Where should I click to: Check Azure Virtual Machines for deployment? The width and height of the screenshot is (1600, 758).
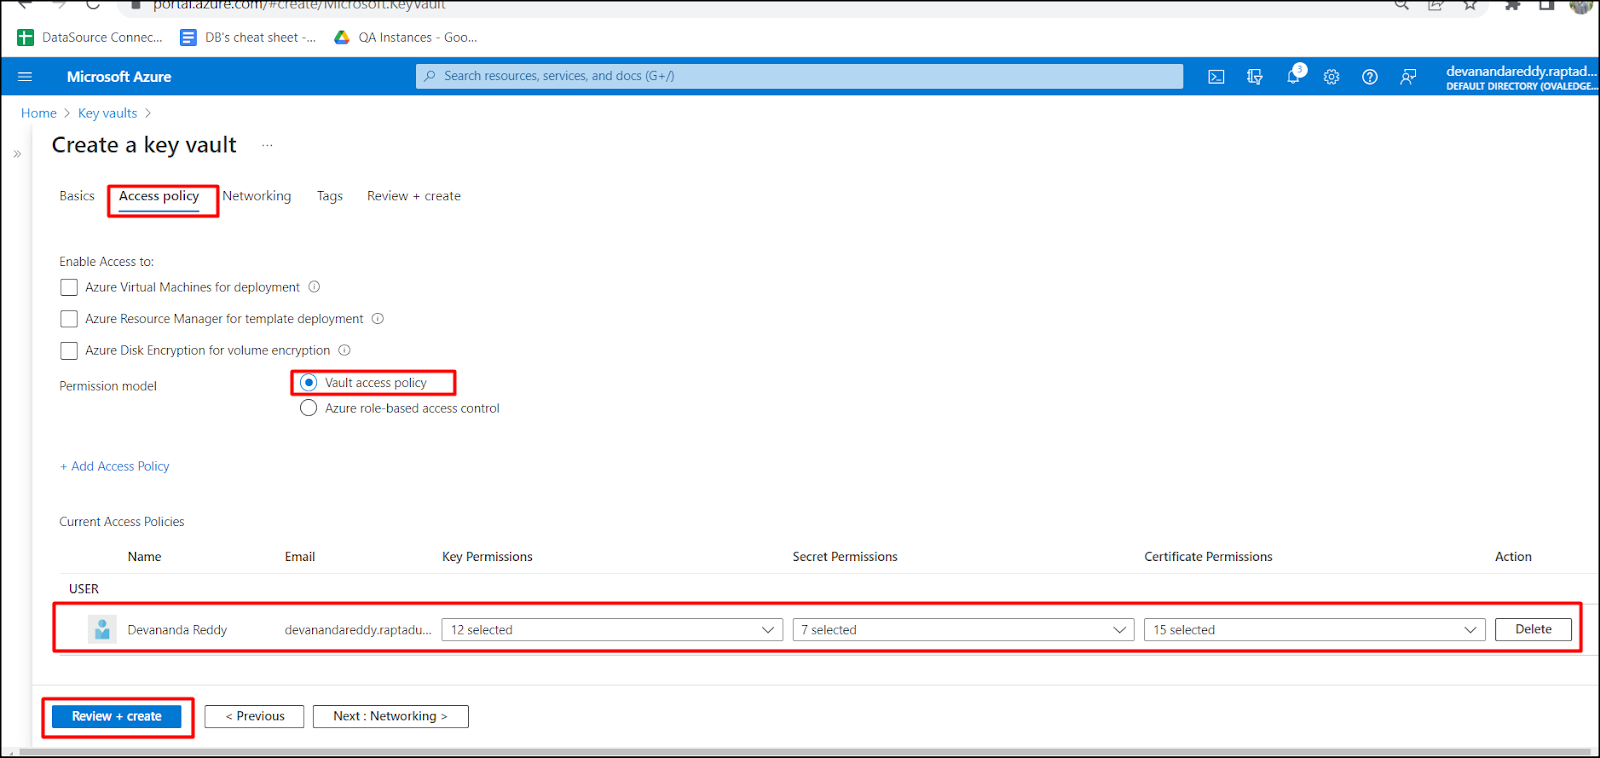69,287
